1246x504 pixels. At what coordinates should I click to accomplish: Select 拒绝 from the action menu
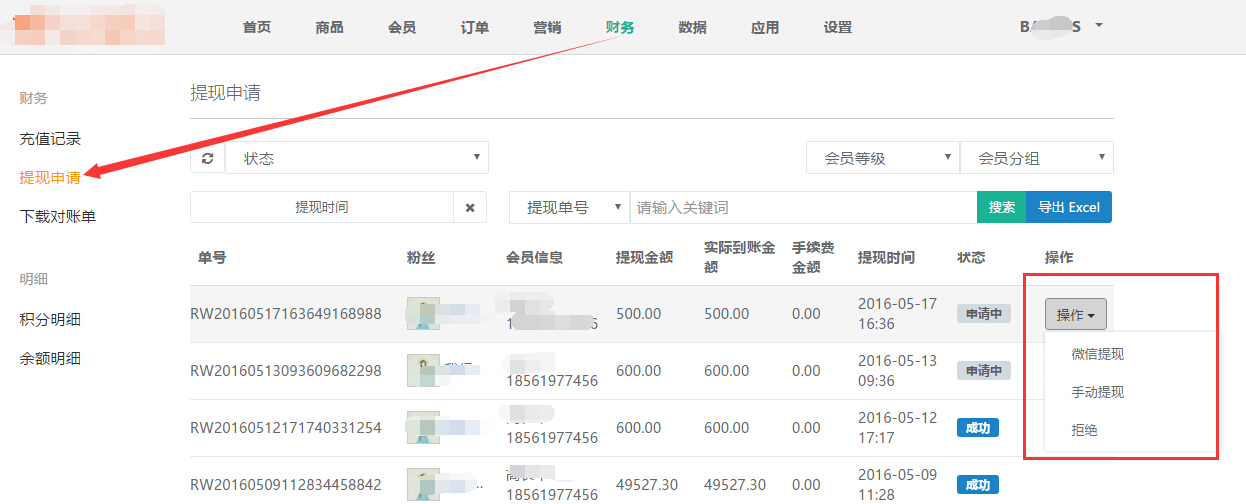(x=1085, y=430)
